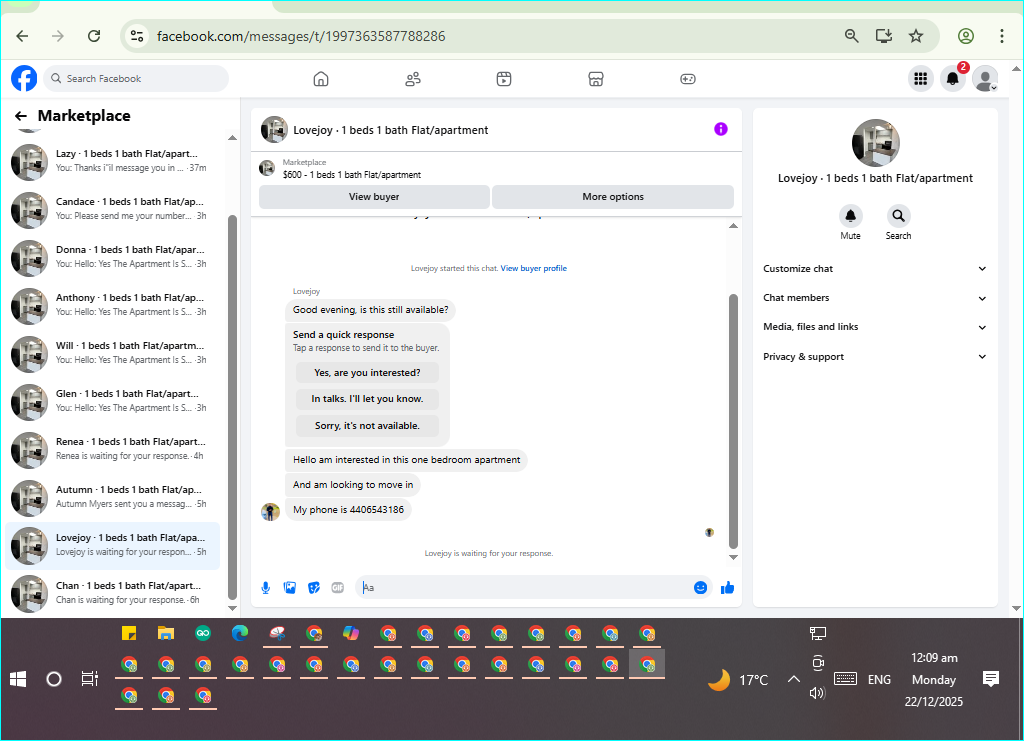Click message 'My phone is 4406543186'

tap(349, 510)
